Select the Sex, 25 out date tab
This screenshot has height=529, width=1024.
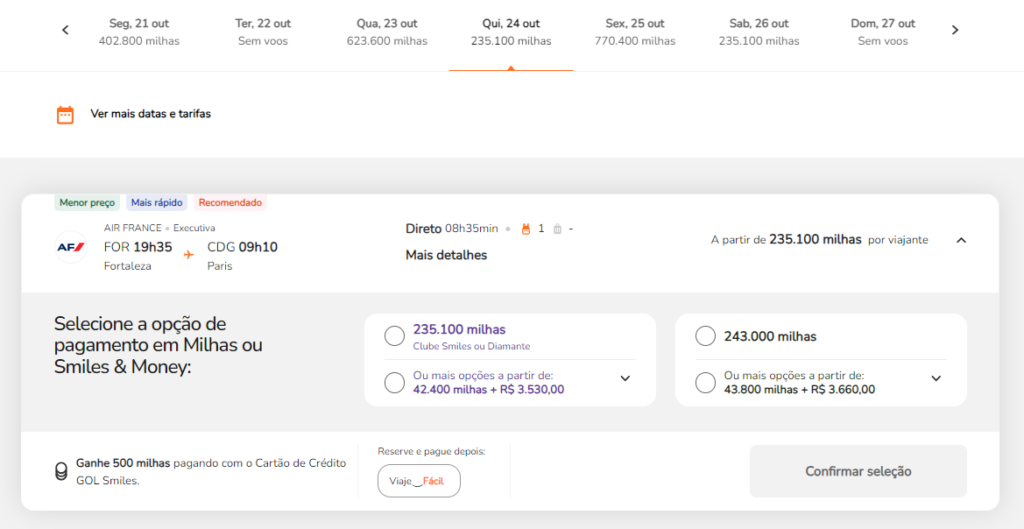[635, 32]
